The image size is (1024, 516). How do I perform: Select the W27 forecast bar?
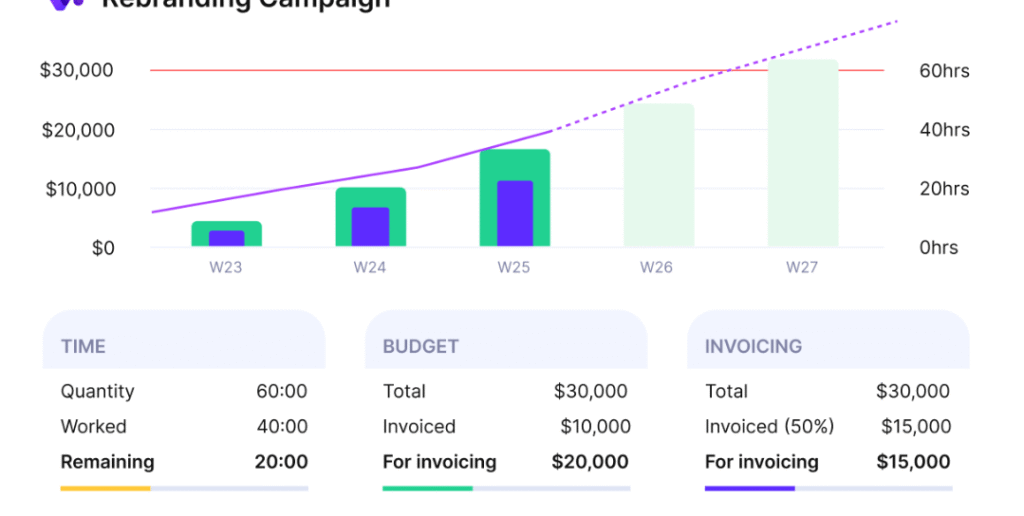[x=802, y=153]
